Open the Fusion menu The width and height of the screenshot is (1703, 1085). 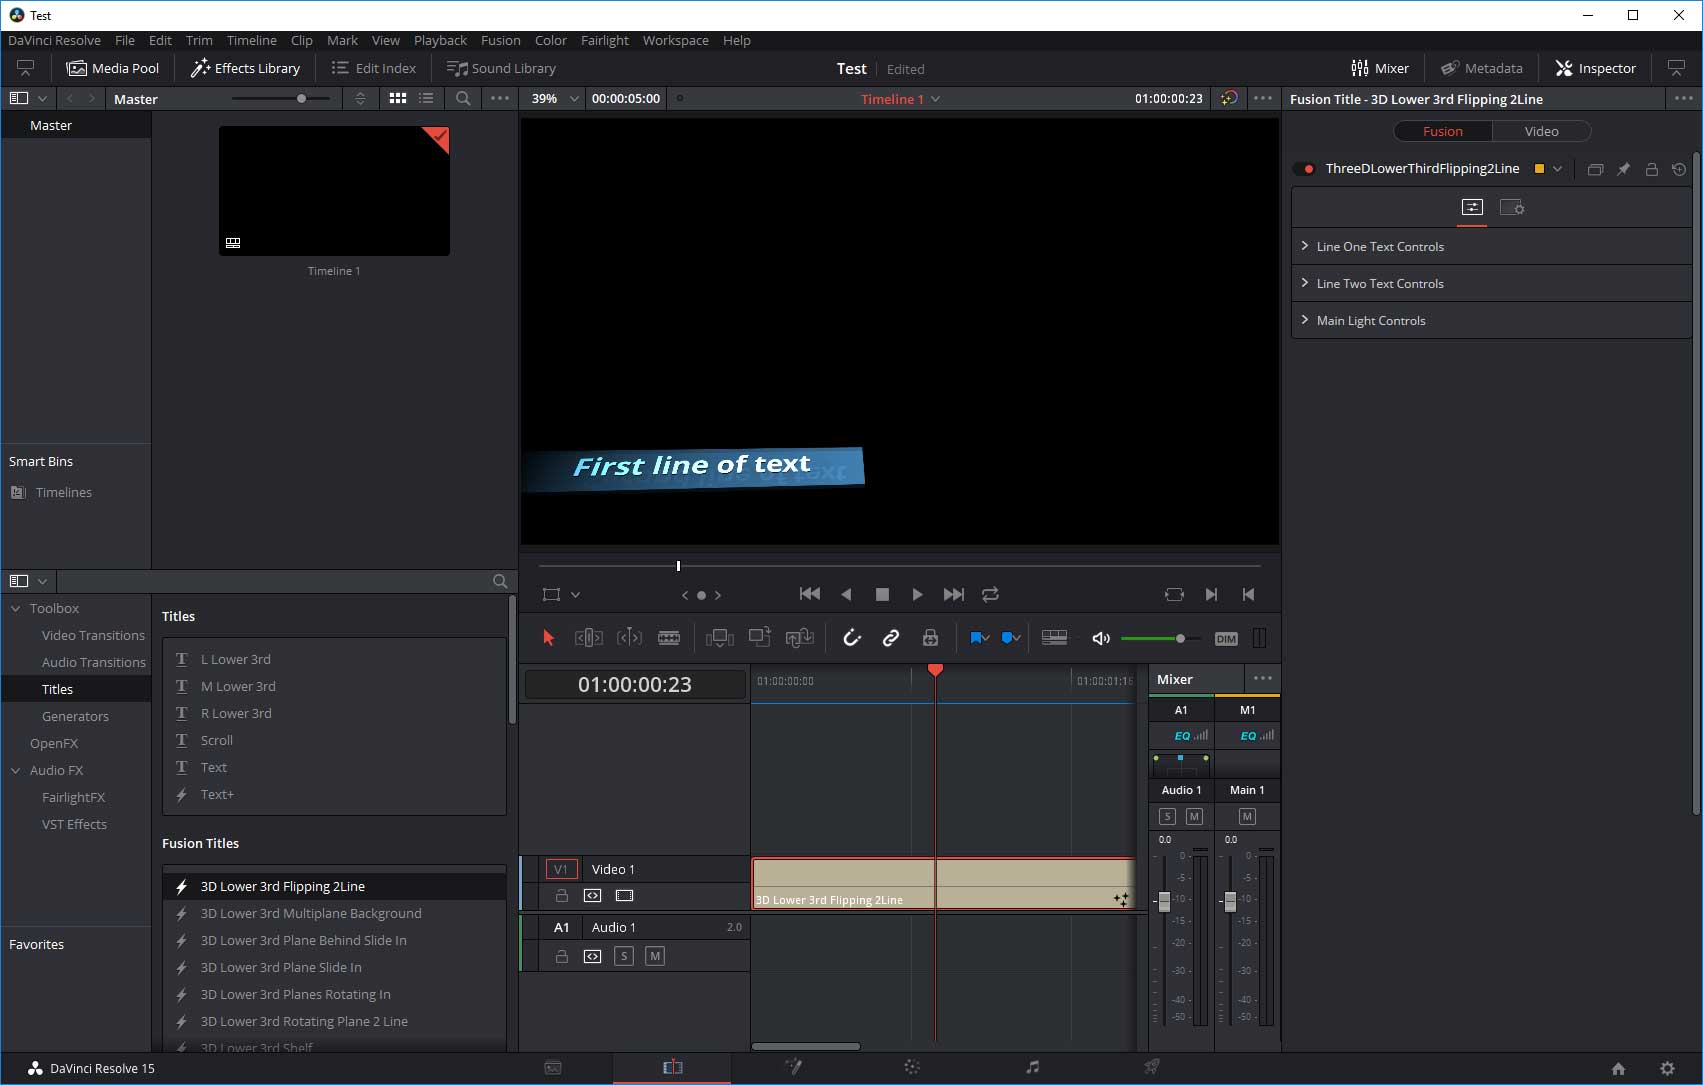click(500, 40)
